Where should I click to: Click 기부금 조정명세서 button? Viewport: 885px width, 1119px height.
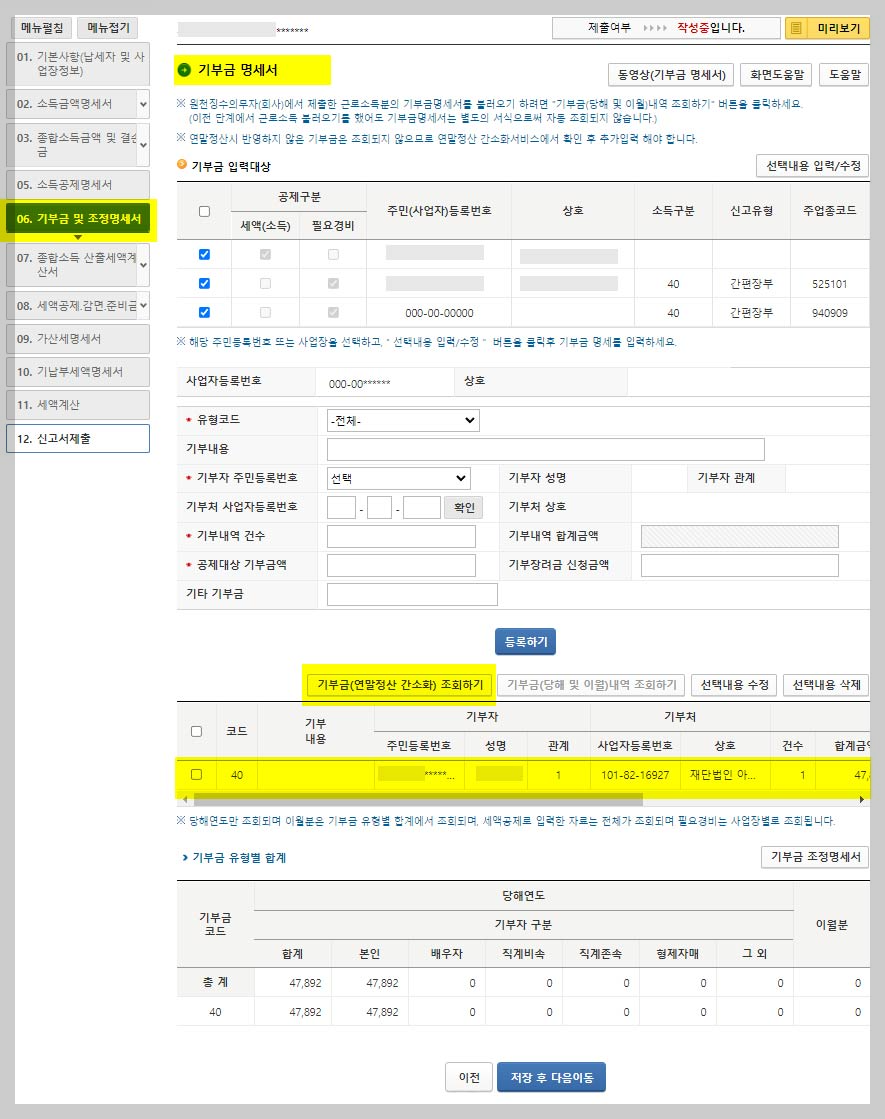[815, 856]
